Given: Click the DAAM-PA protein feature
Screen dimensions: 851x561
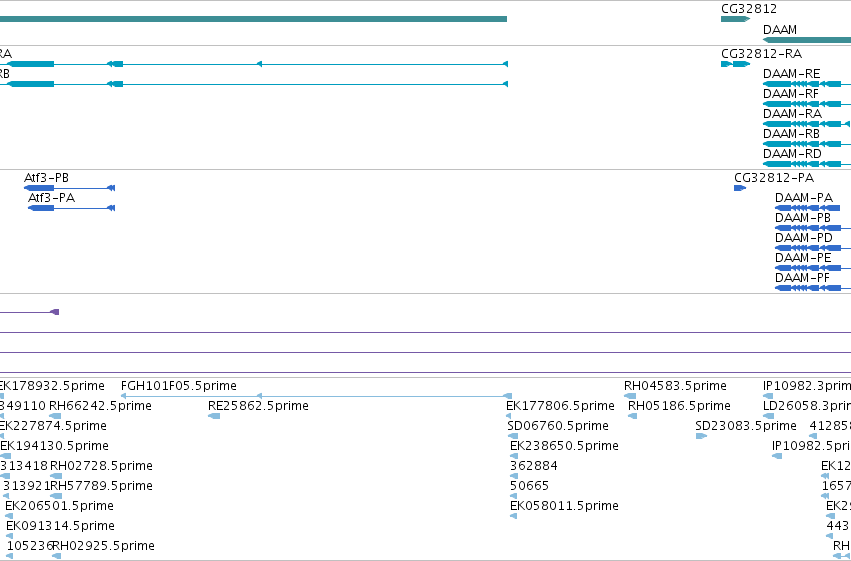Looking at the screenshot, I should (808, 208).
